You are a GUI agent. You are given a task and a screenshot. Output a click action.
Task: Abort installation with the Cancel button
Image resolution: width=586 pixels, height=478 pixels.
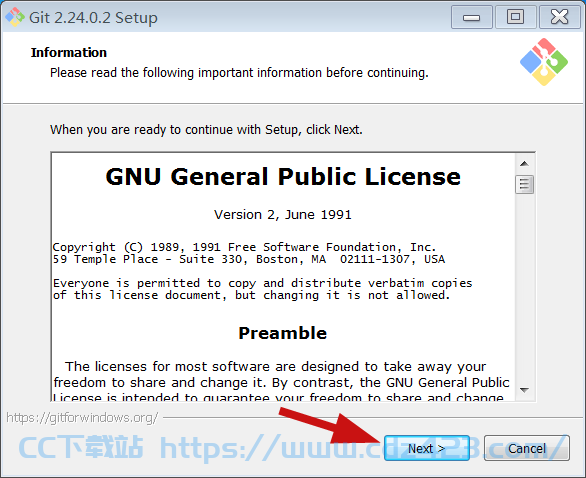tap(527, 448)
